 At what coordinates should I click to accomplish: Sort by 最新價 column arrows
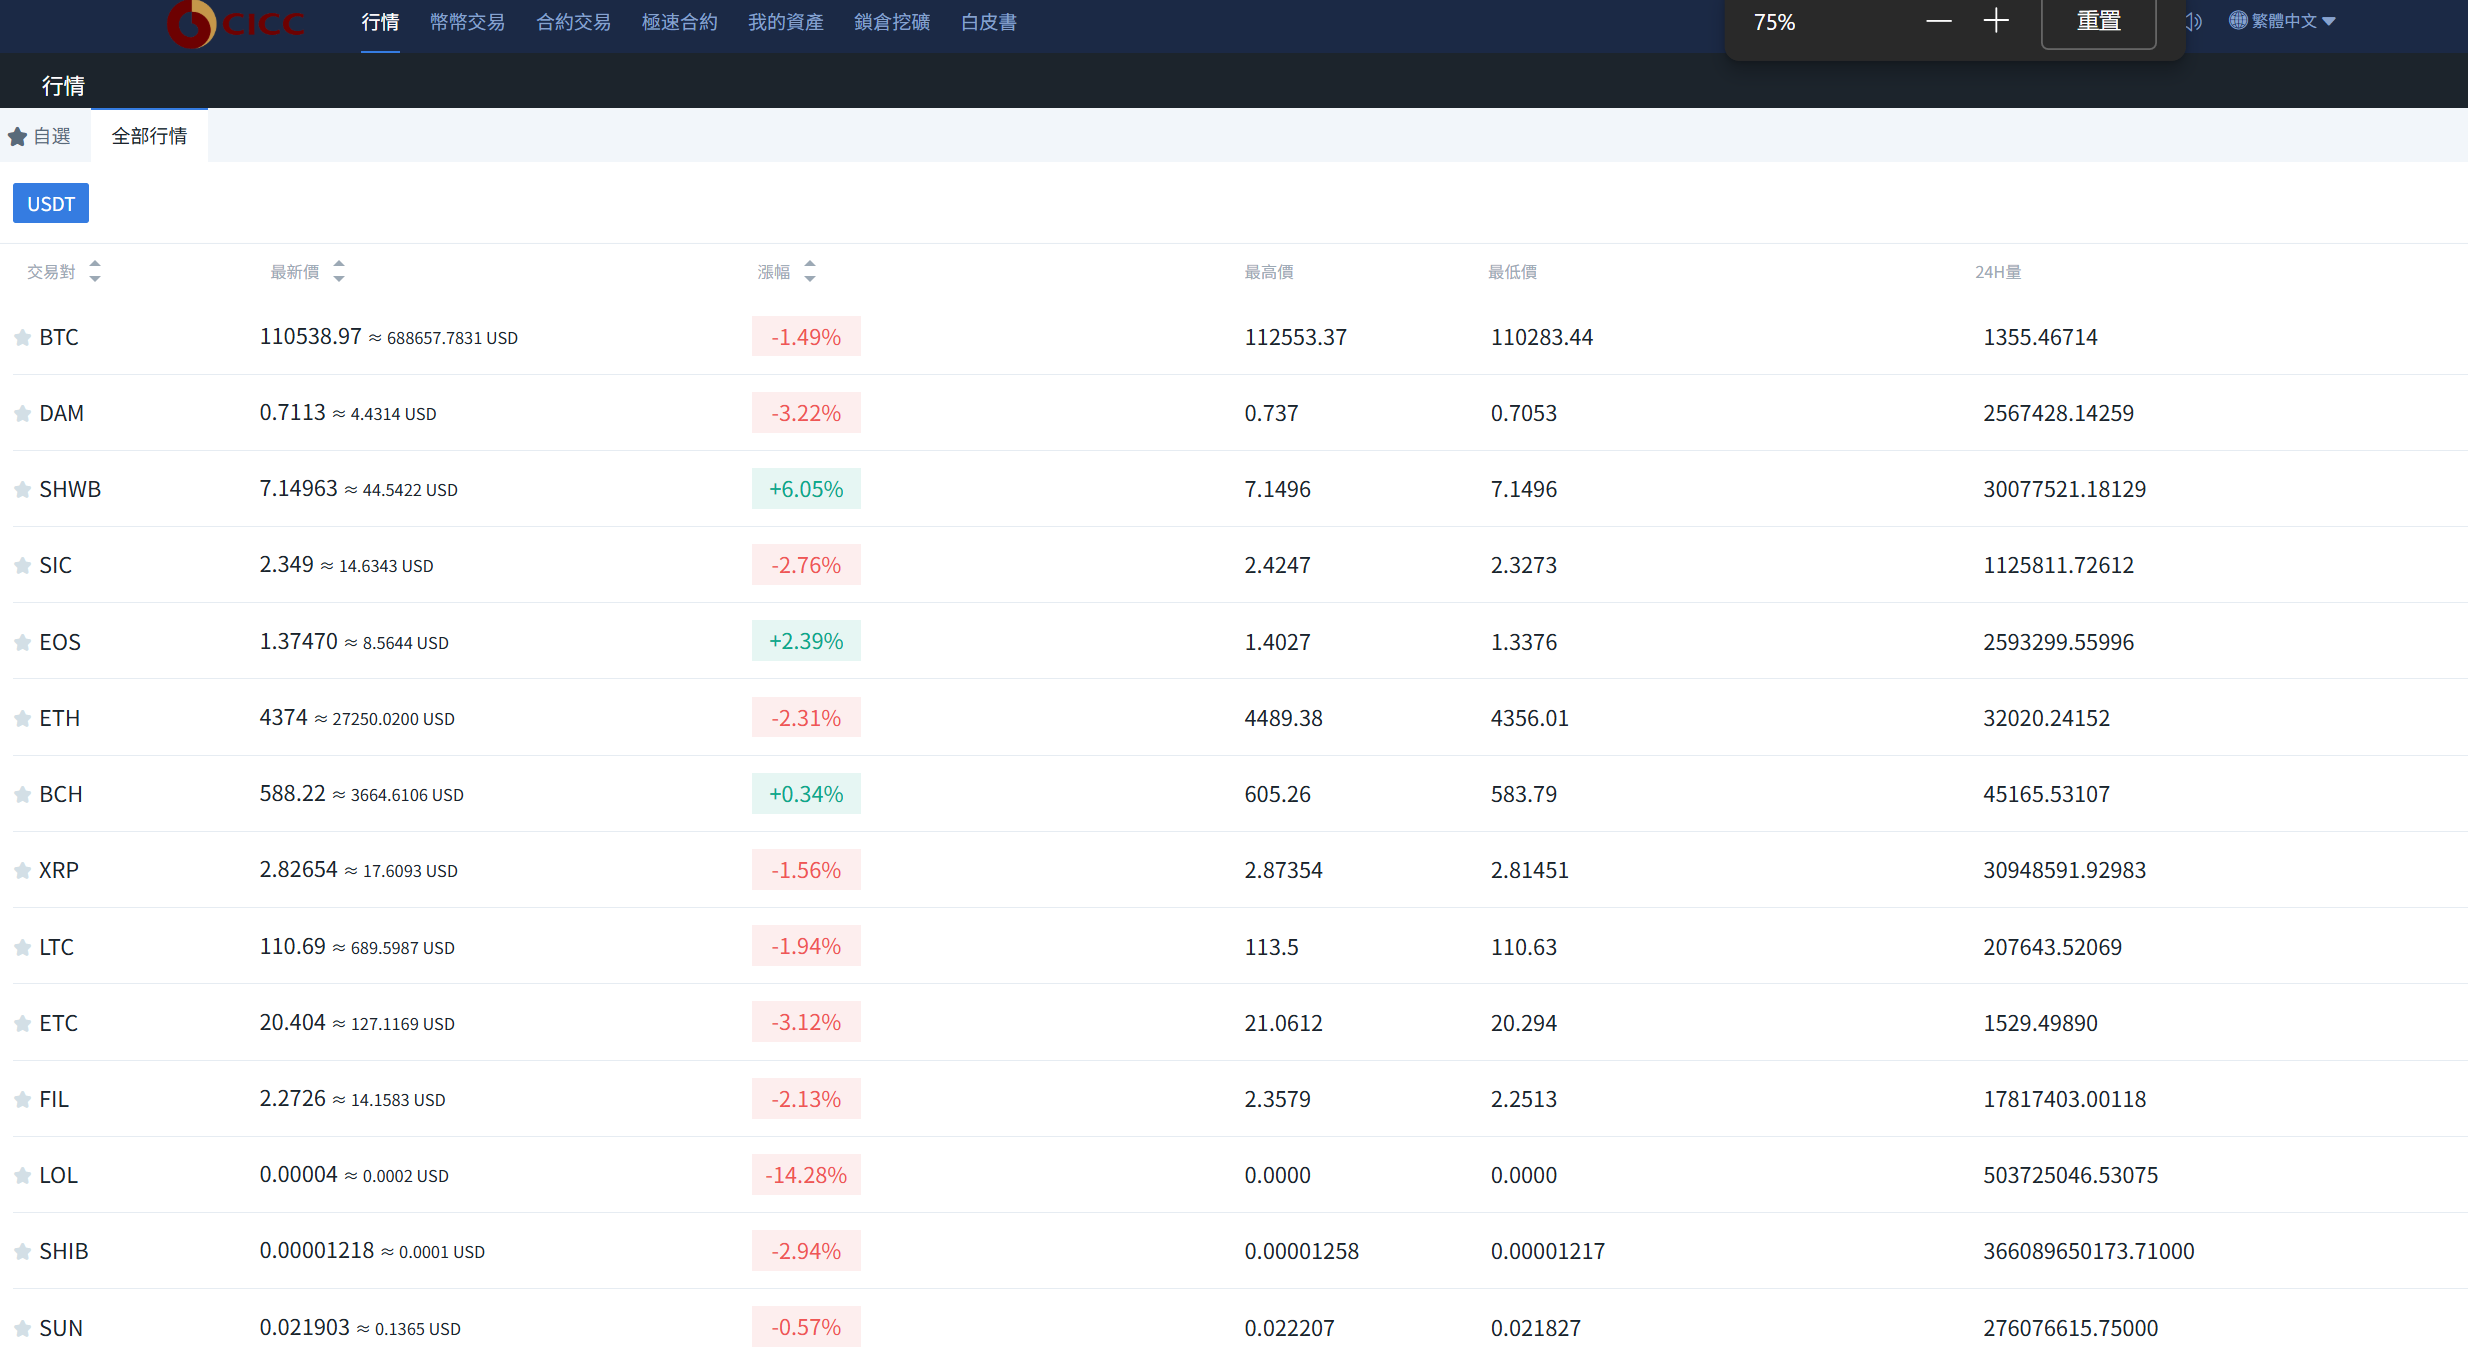pyautogui.click(x=339, y=271)
